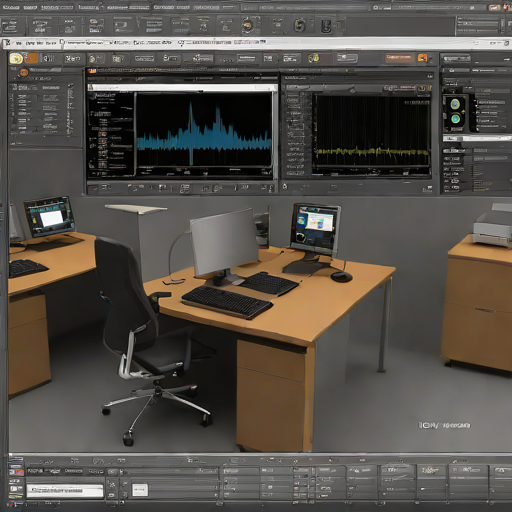Click the orange highlighted button in the second toolbar
Screen dimensions: 512x512
point(399,58)
